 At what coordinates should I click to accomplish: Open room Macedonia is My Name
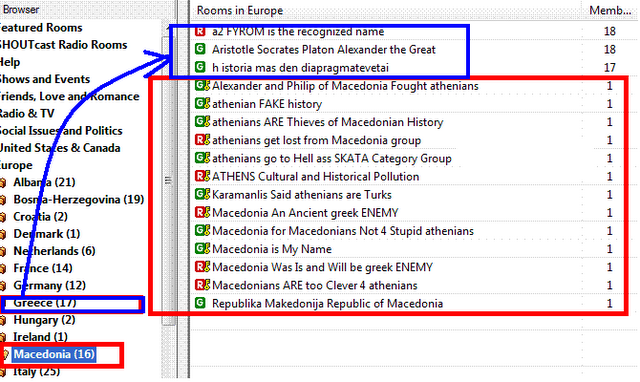tap(272, 249)
